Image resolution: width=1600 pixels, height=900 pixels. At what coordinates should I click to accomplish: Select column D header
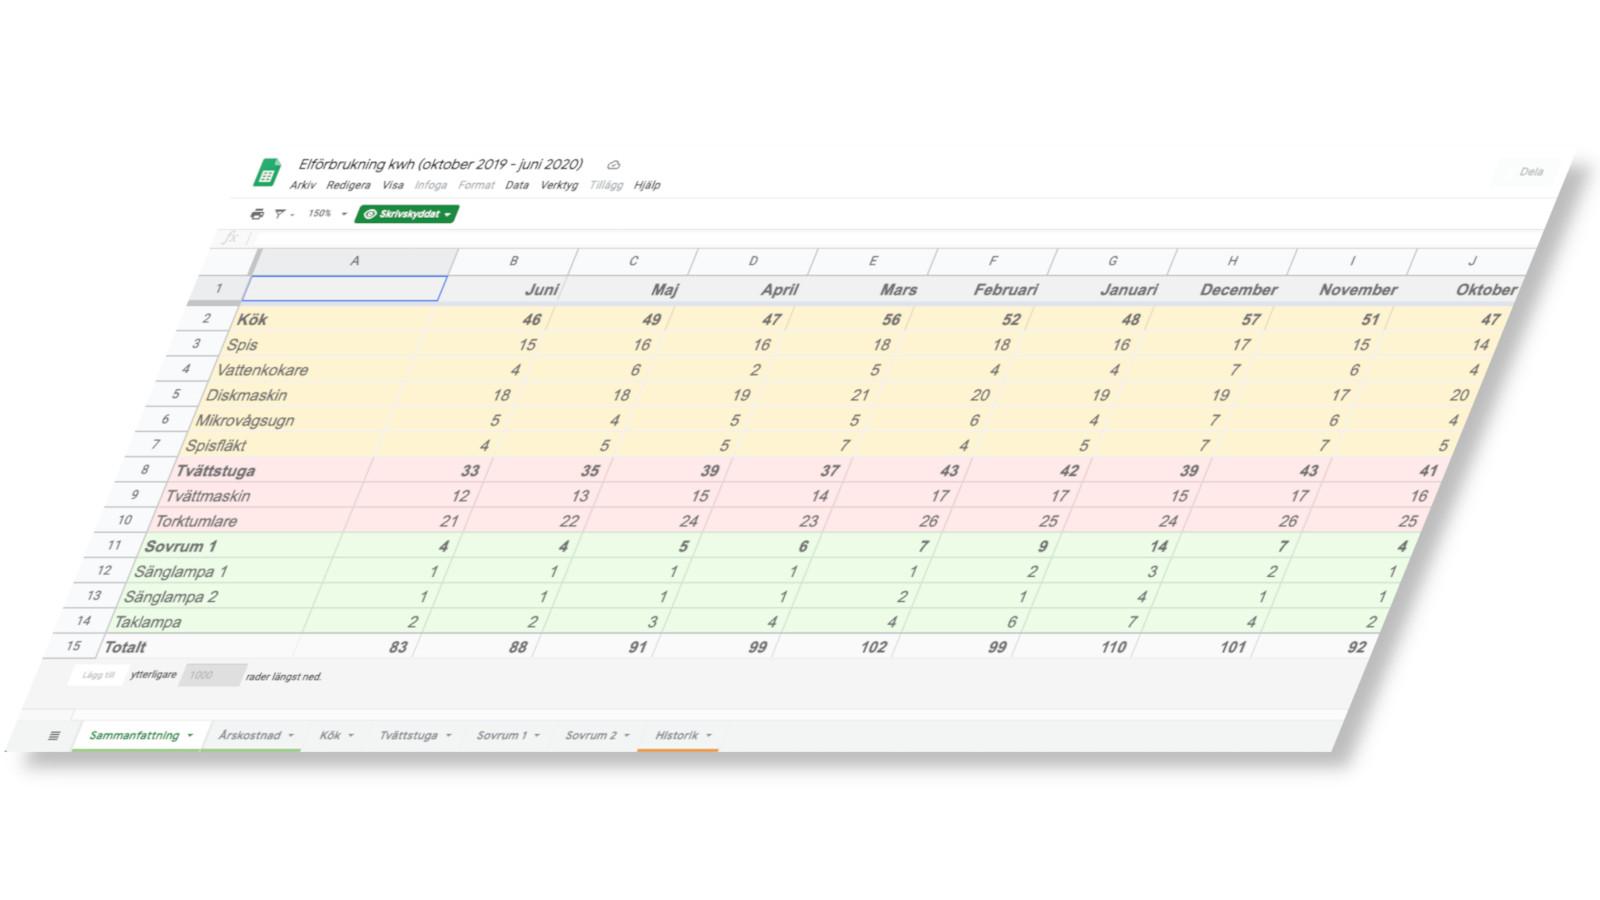coord(753,261)
